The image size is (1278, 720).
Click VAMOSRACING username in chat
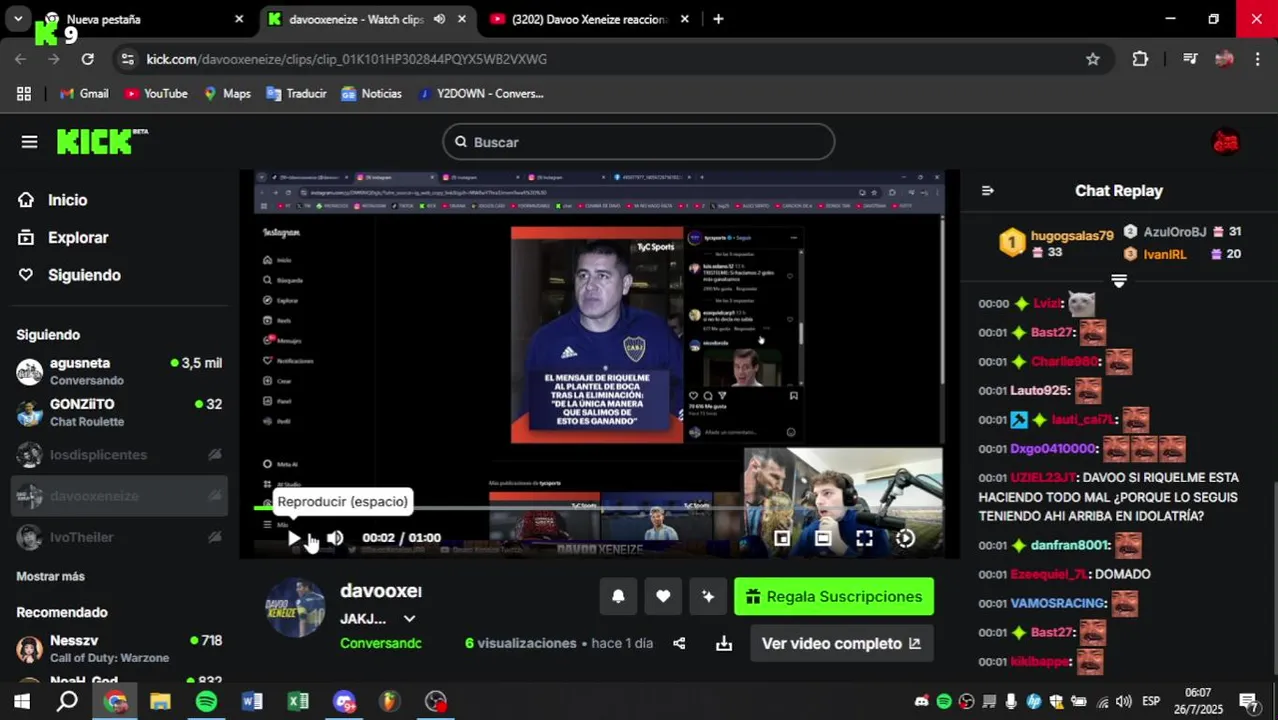coord(1058,603)
